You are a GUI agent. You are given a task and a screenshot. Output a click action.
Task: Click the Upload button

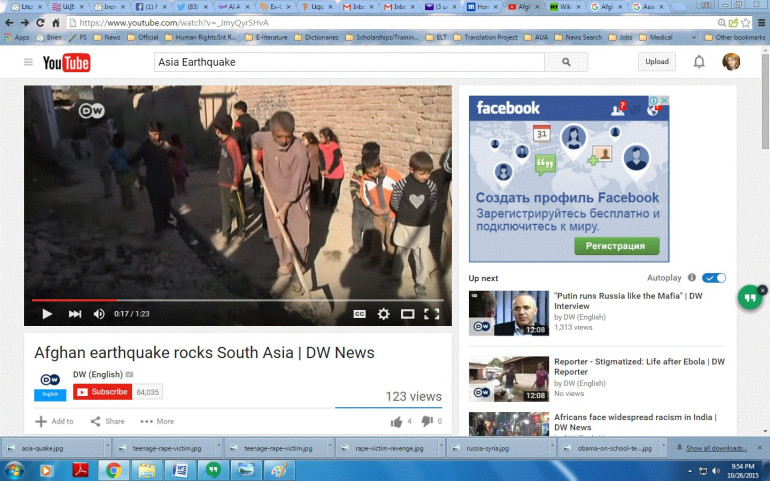[x=657, y=62]
